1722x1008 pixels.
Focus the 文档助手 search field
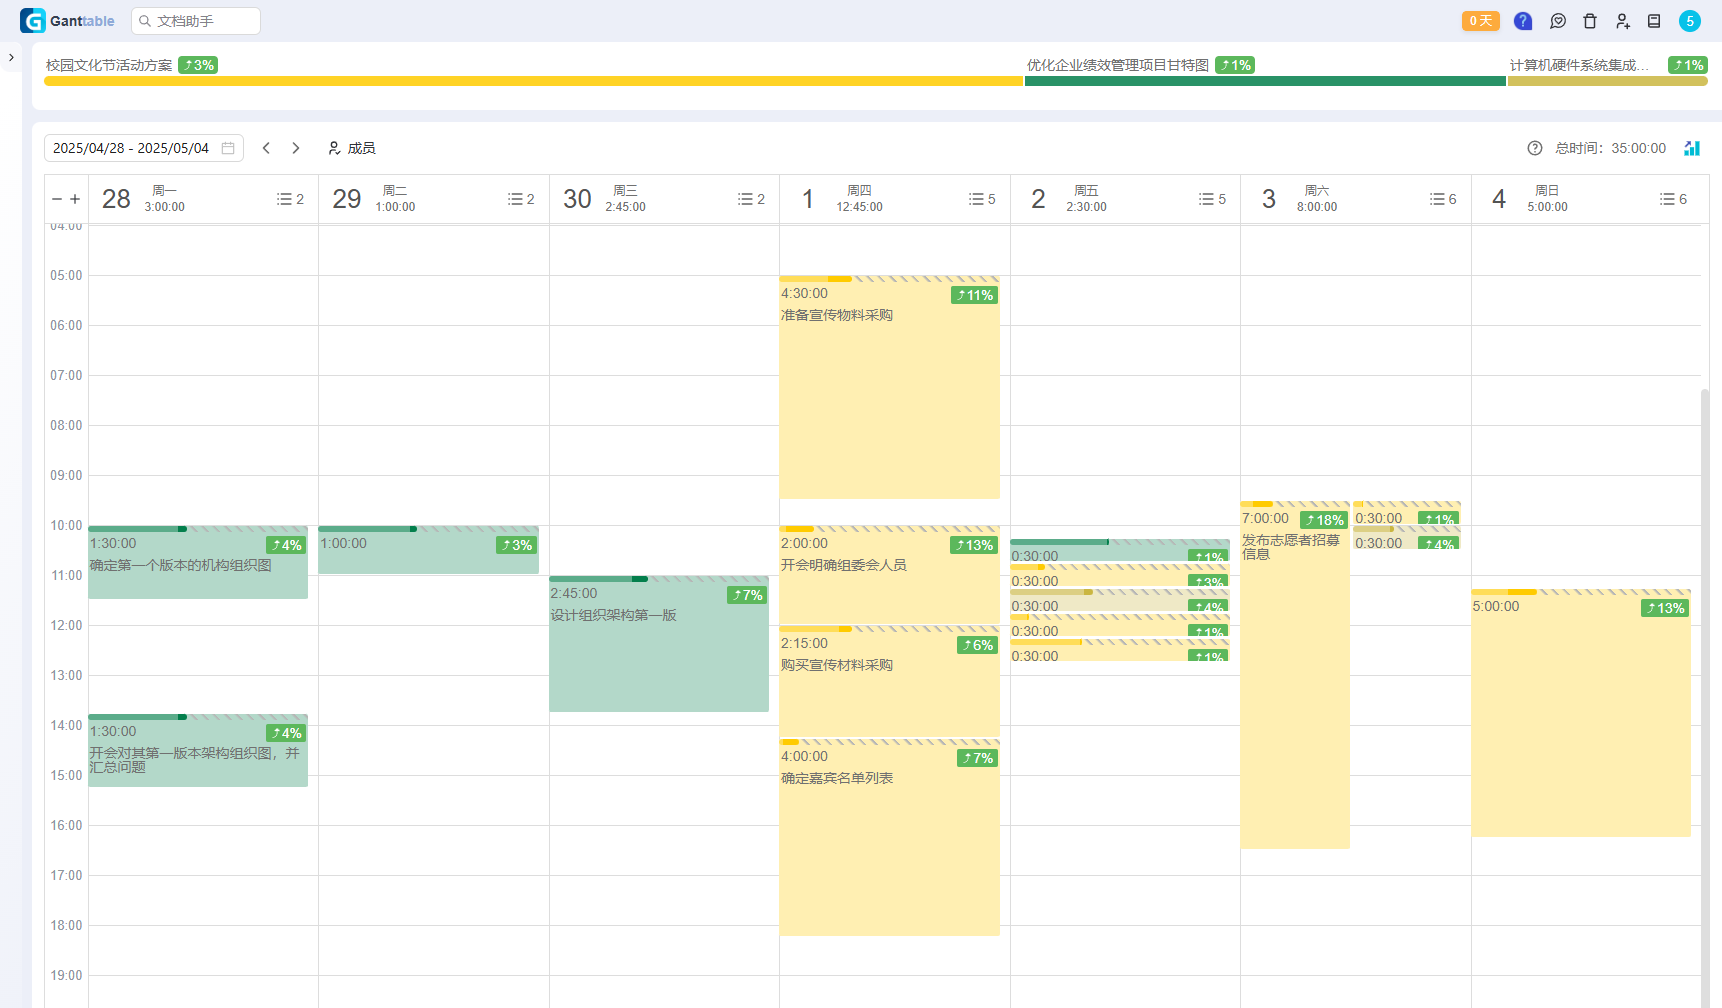[x=196, y=21]
